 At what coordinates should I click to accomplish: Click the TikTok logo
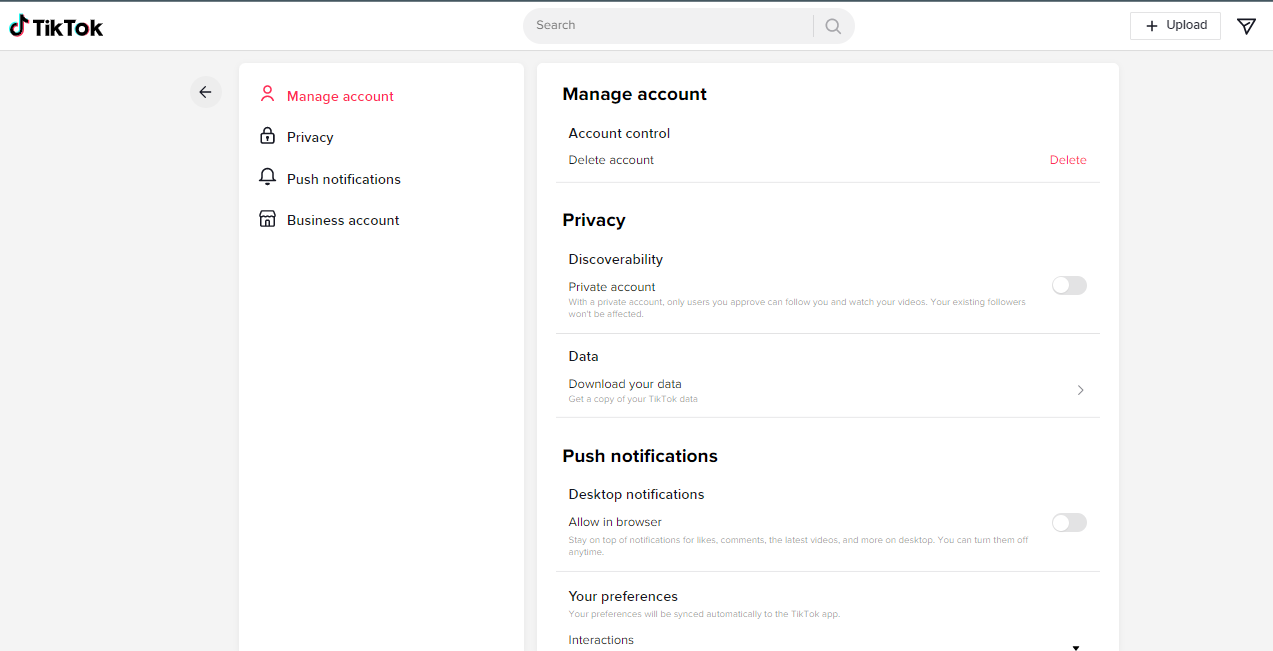(56, 27)
